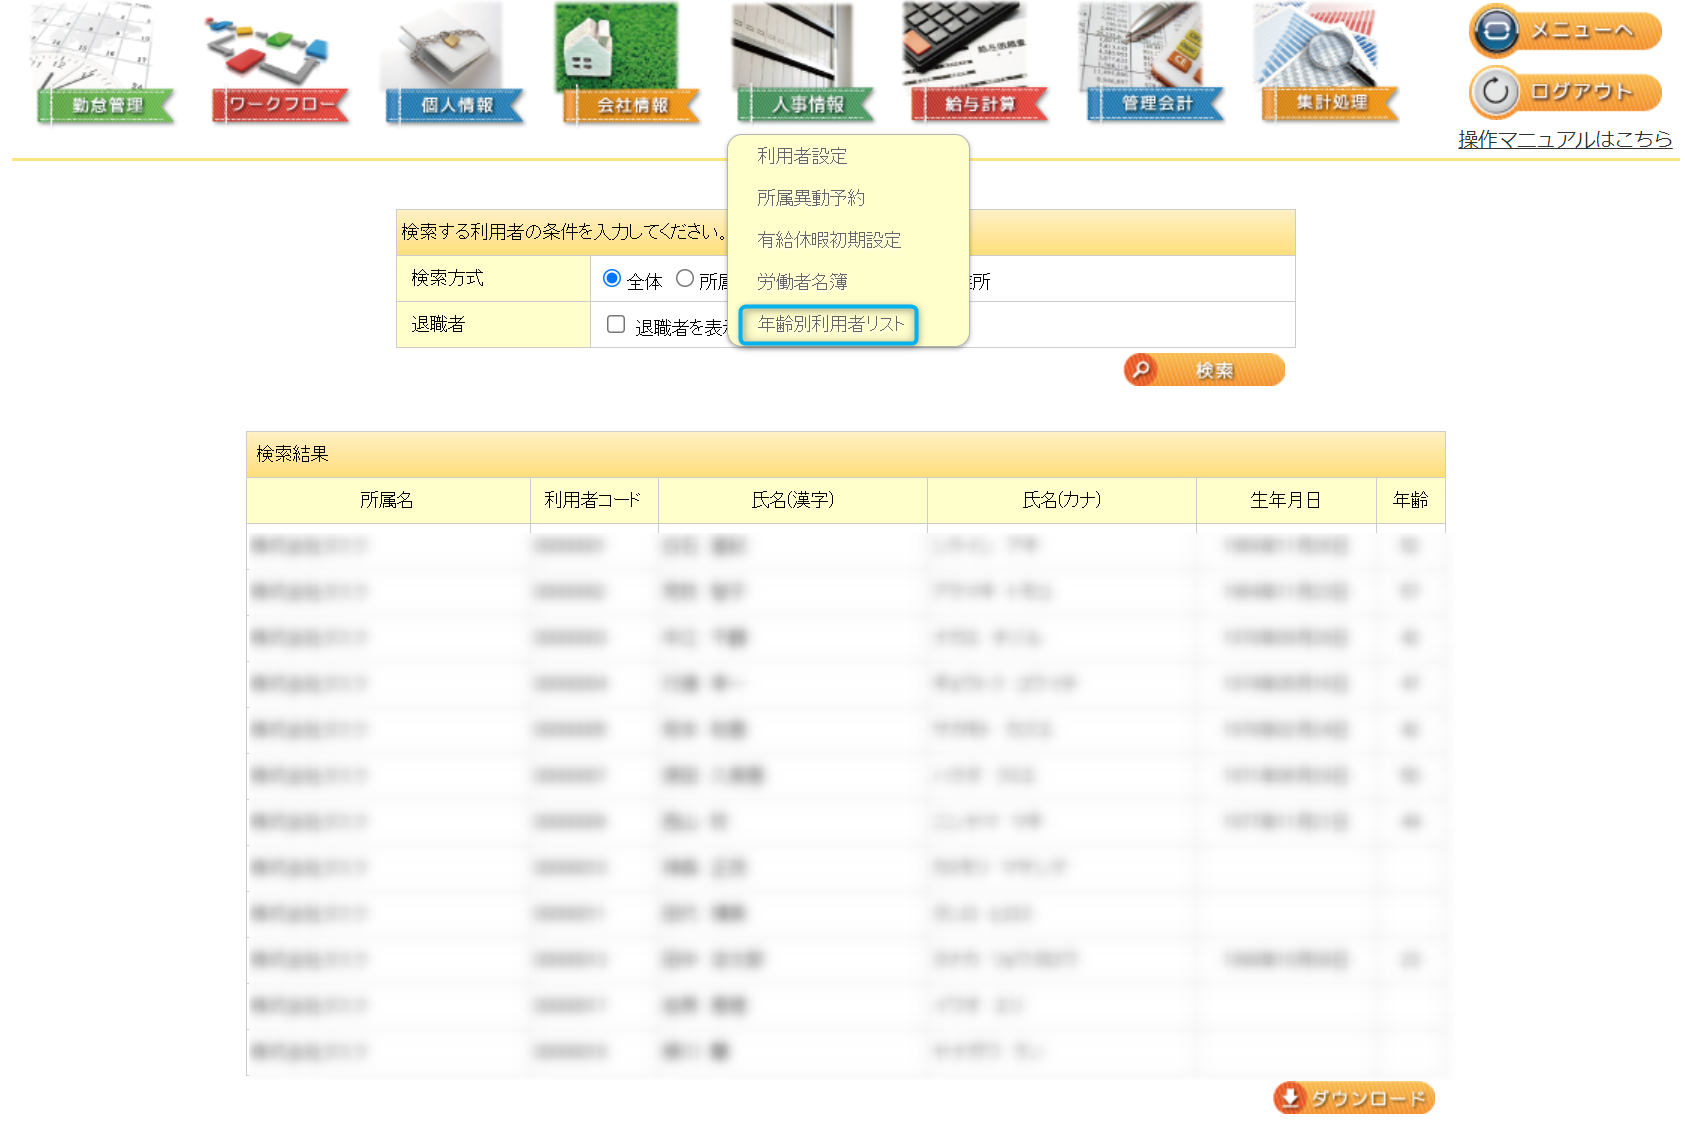Open the 給与計算 payroll calculator icon
The image size is (1685, 1127).
pyautogui.click(x=979, y=65)
